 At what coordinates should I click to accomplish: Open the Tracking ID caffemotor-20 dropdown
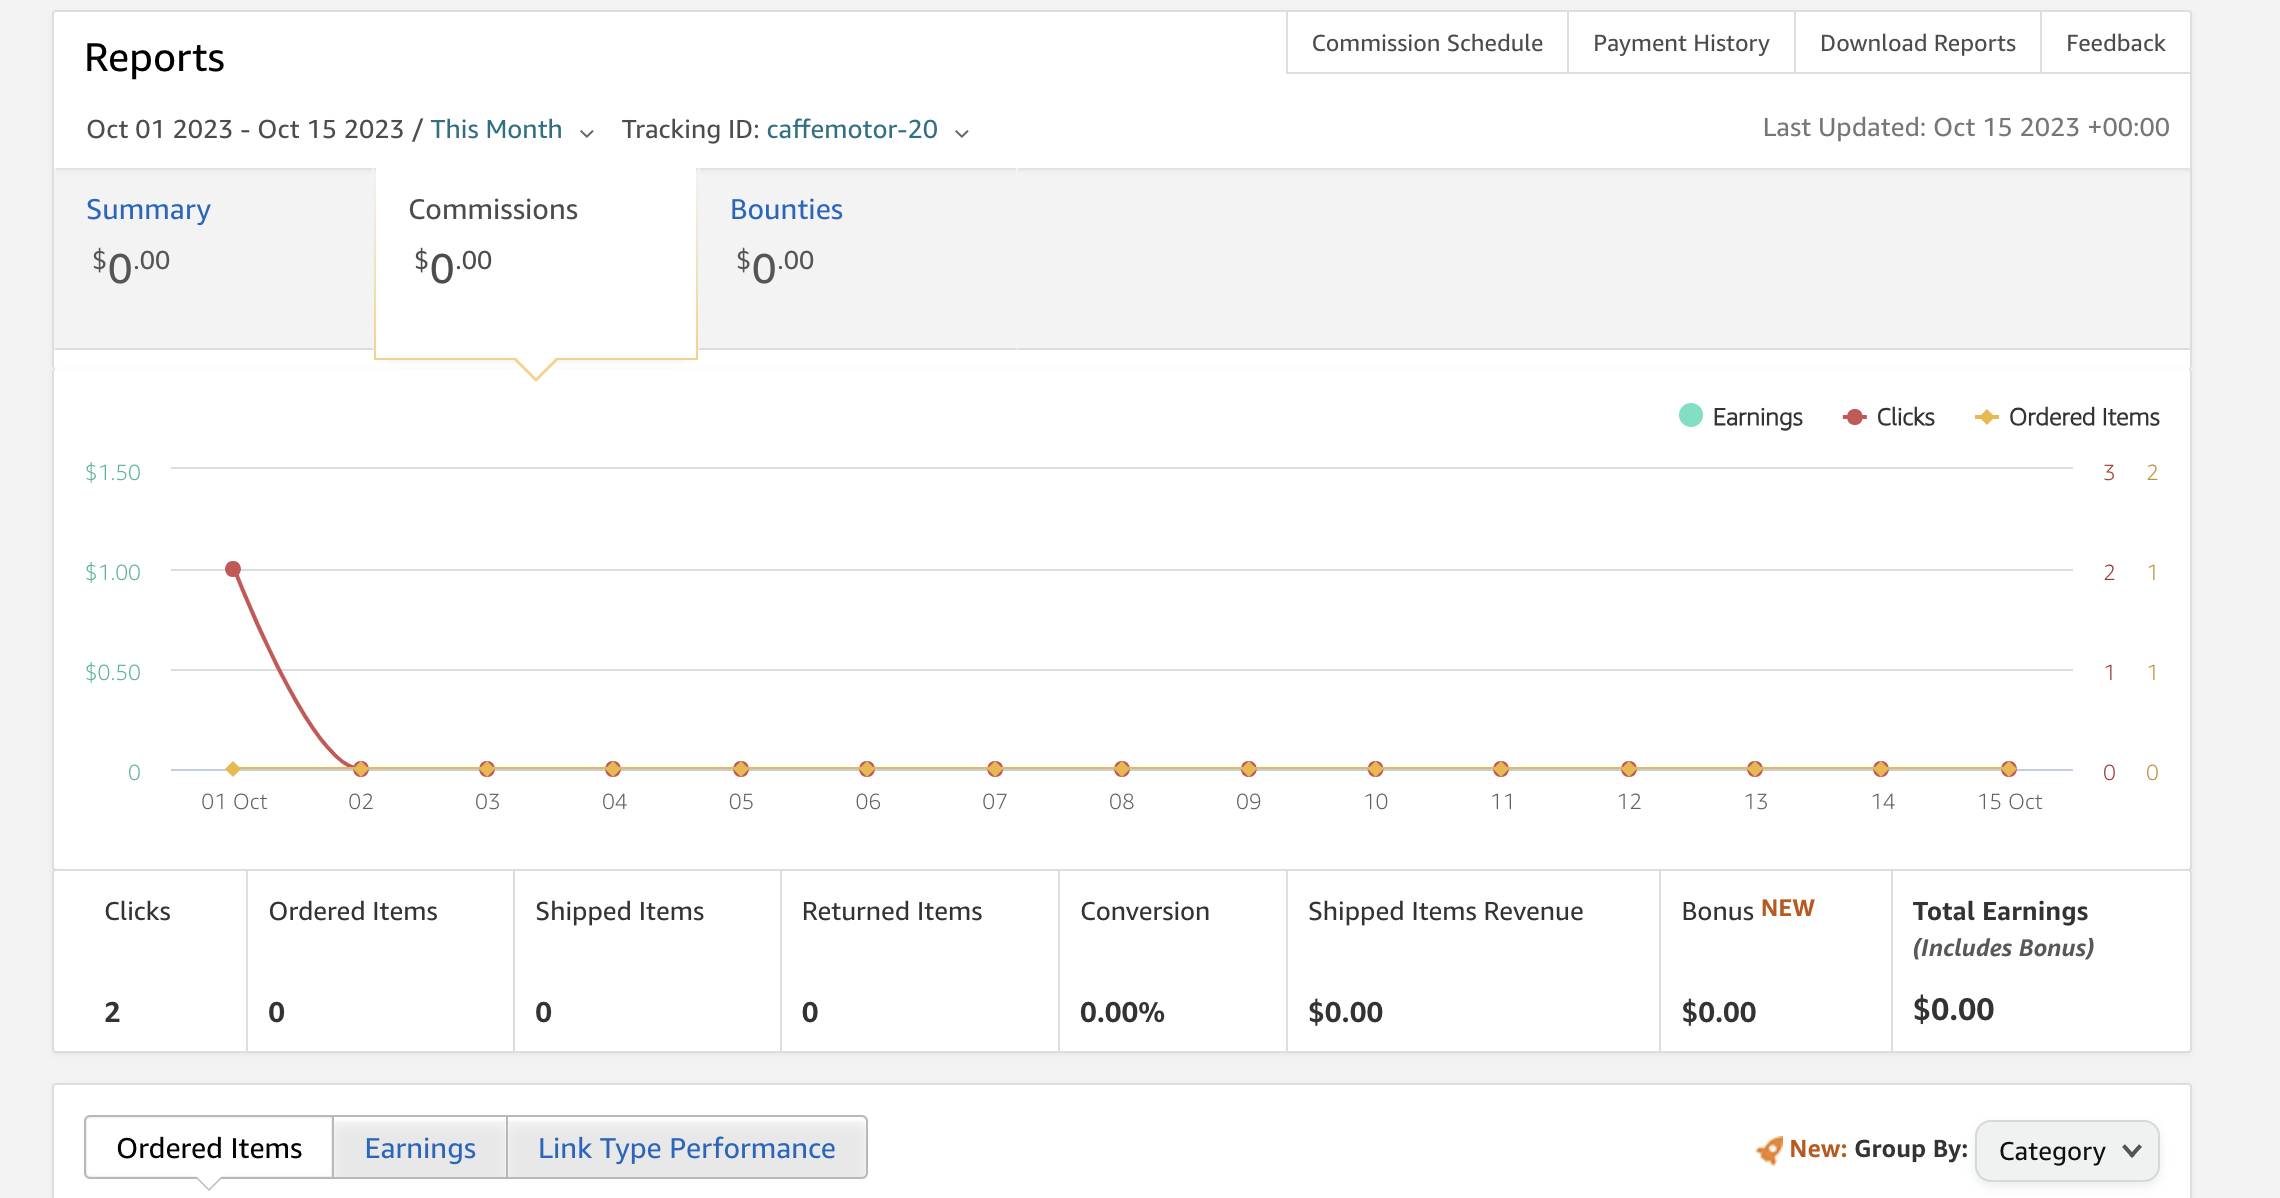pos(852,129)
